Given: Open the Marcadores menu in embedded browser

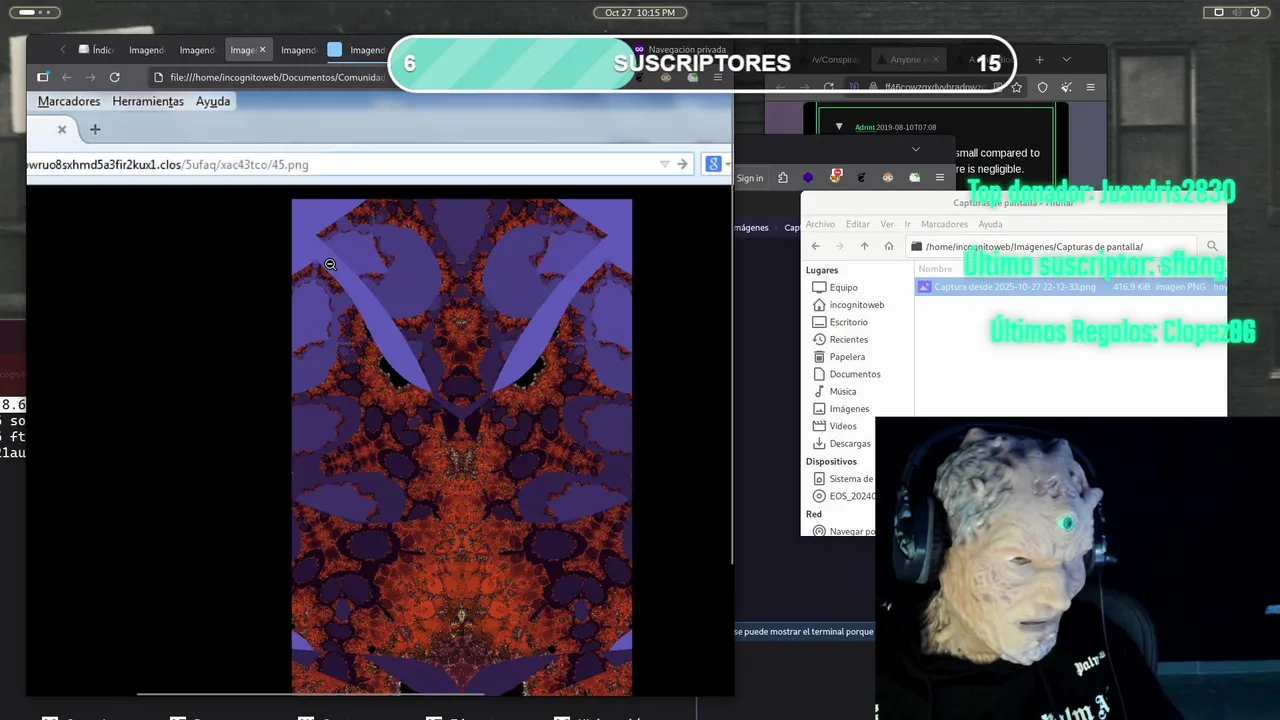Looking at the screenshot, I should coord(69,101).
